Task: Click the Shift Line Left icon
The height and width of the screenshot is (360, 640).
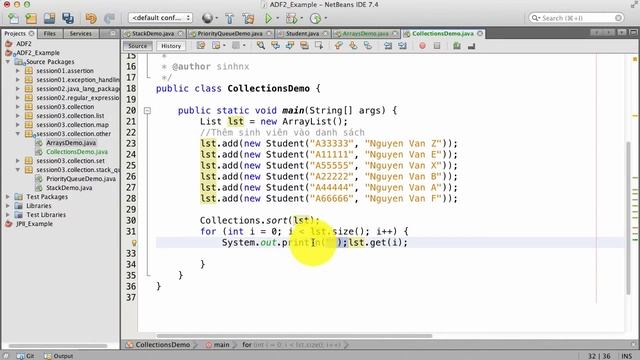Action: click(x=388, y=46)
